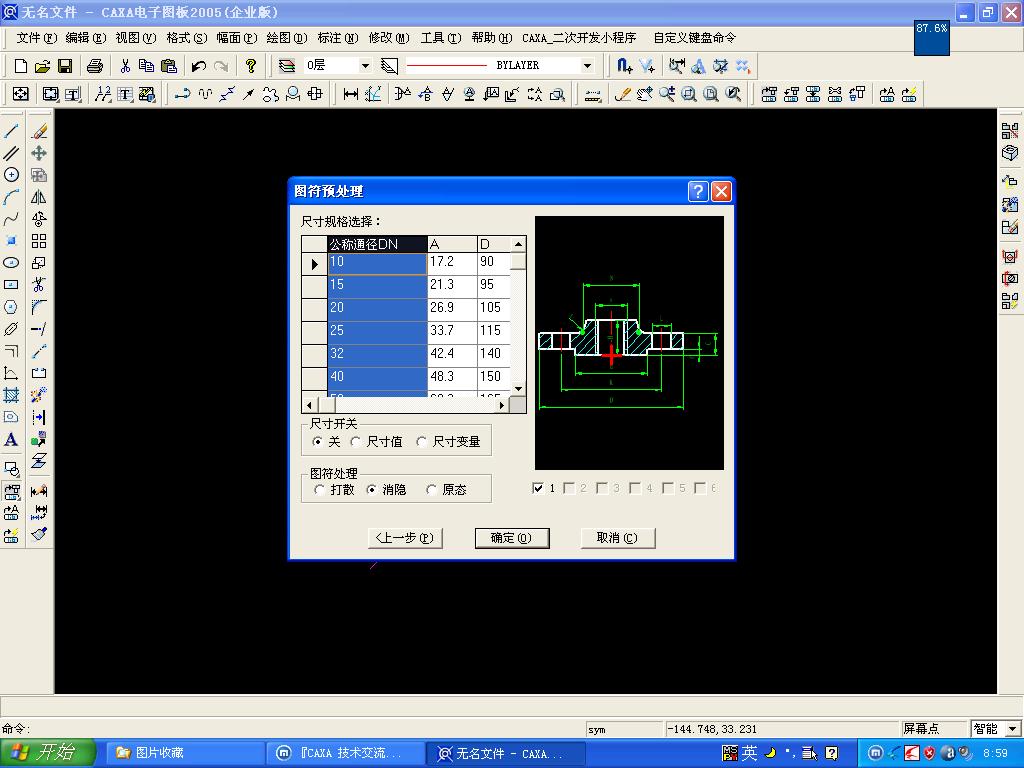Click the Undo arrow icon

199,65
